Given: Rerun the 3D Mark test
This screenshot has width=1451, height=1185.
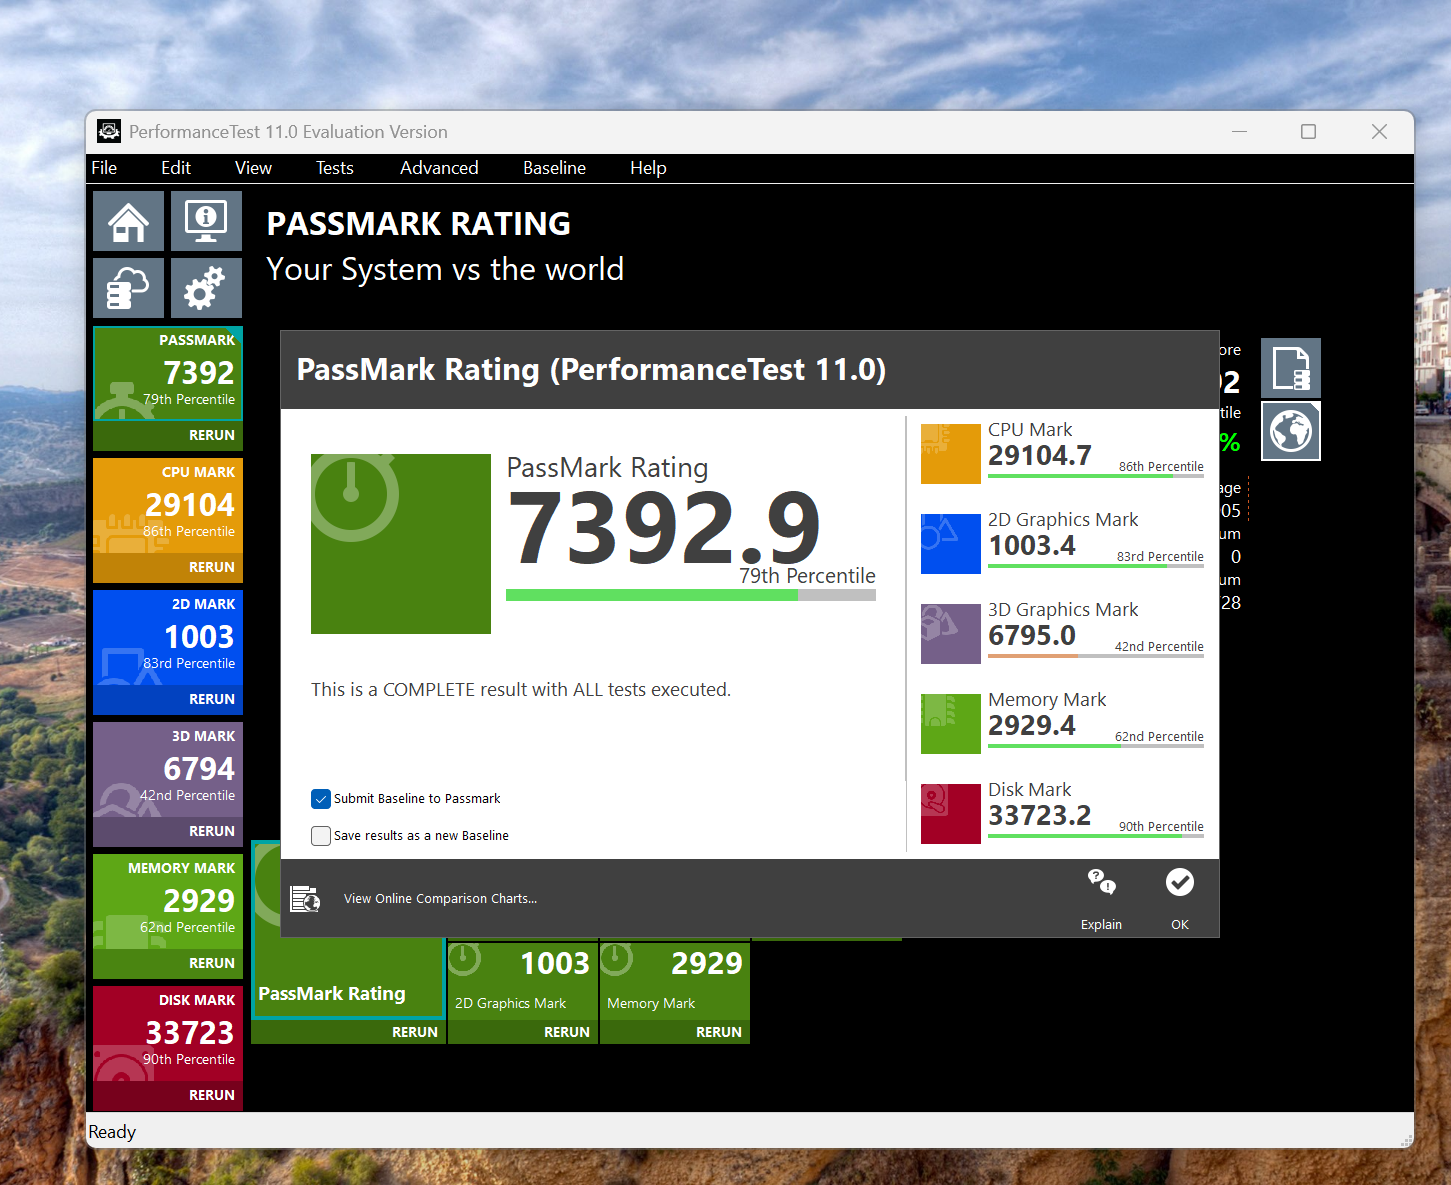Looking at the screenshot, I should point(212,831).
